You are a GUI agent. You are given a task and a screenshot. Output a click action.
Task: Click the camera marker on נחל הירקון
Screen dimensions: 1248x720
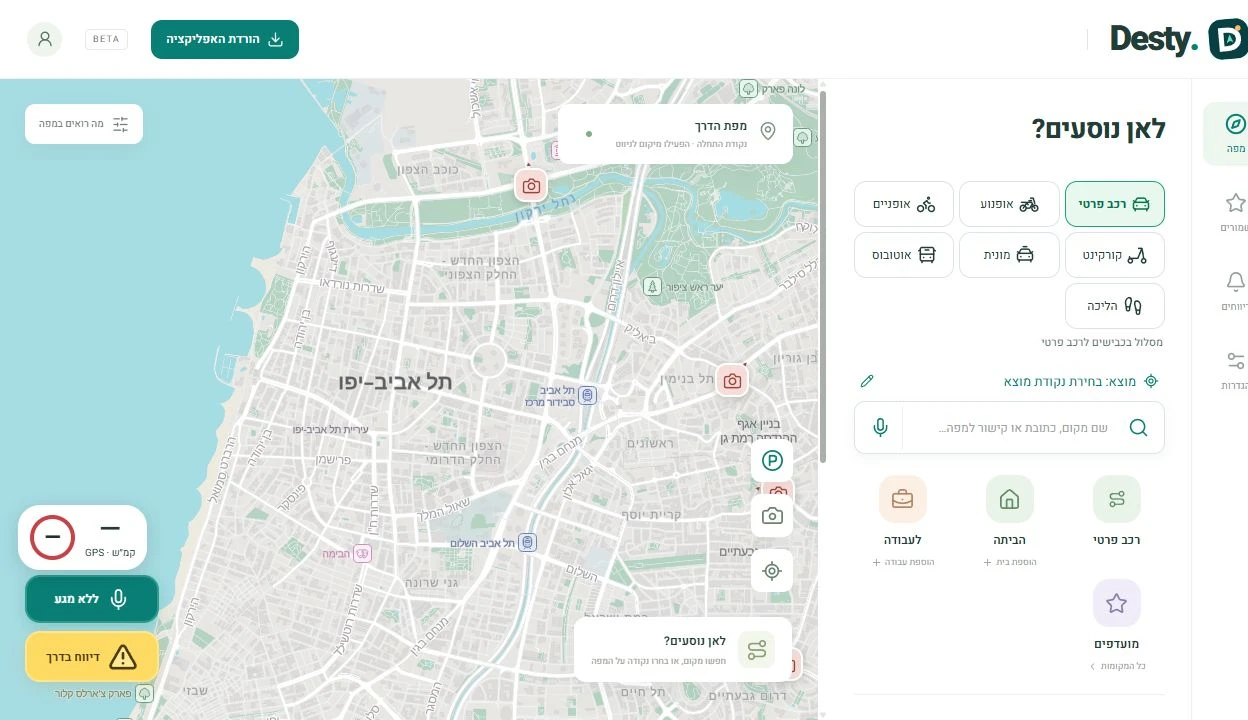point(531,185)
